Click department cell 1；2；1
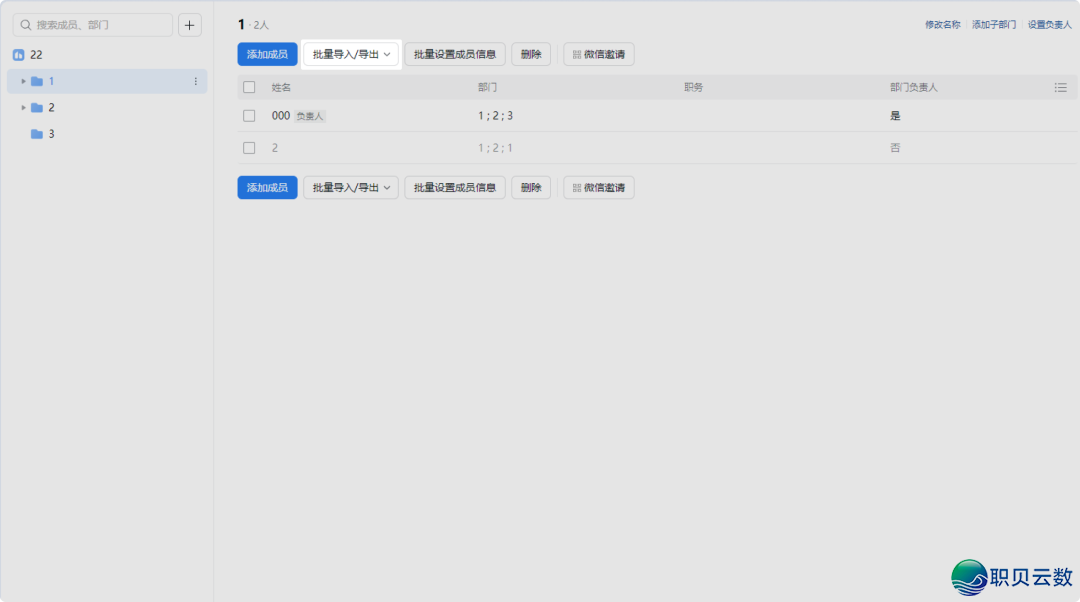 [x=495, y=148]
